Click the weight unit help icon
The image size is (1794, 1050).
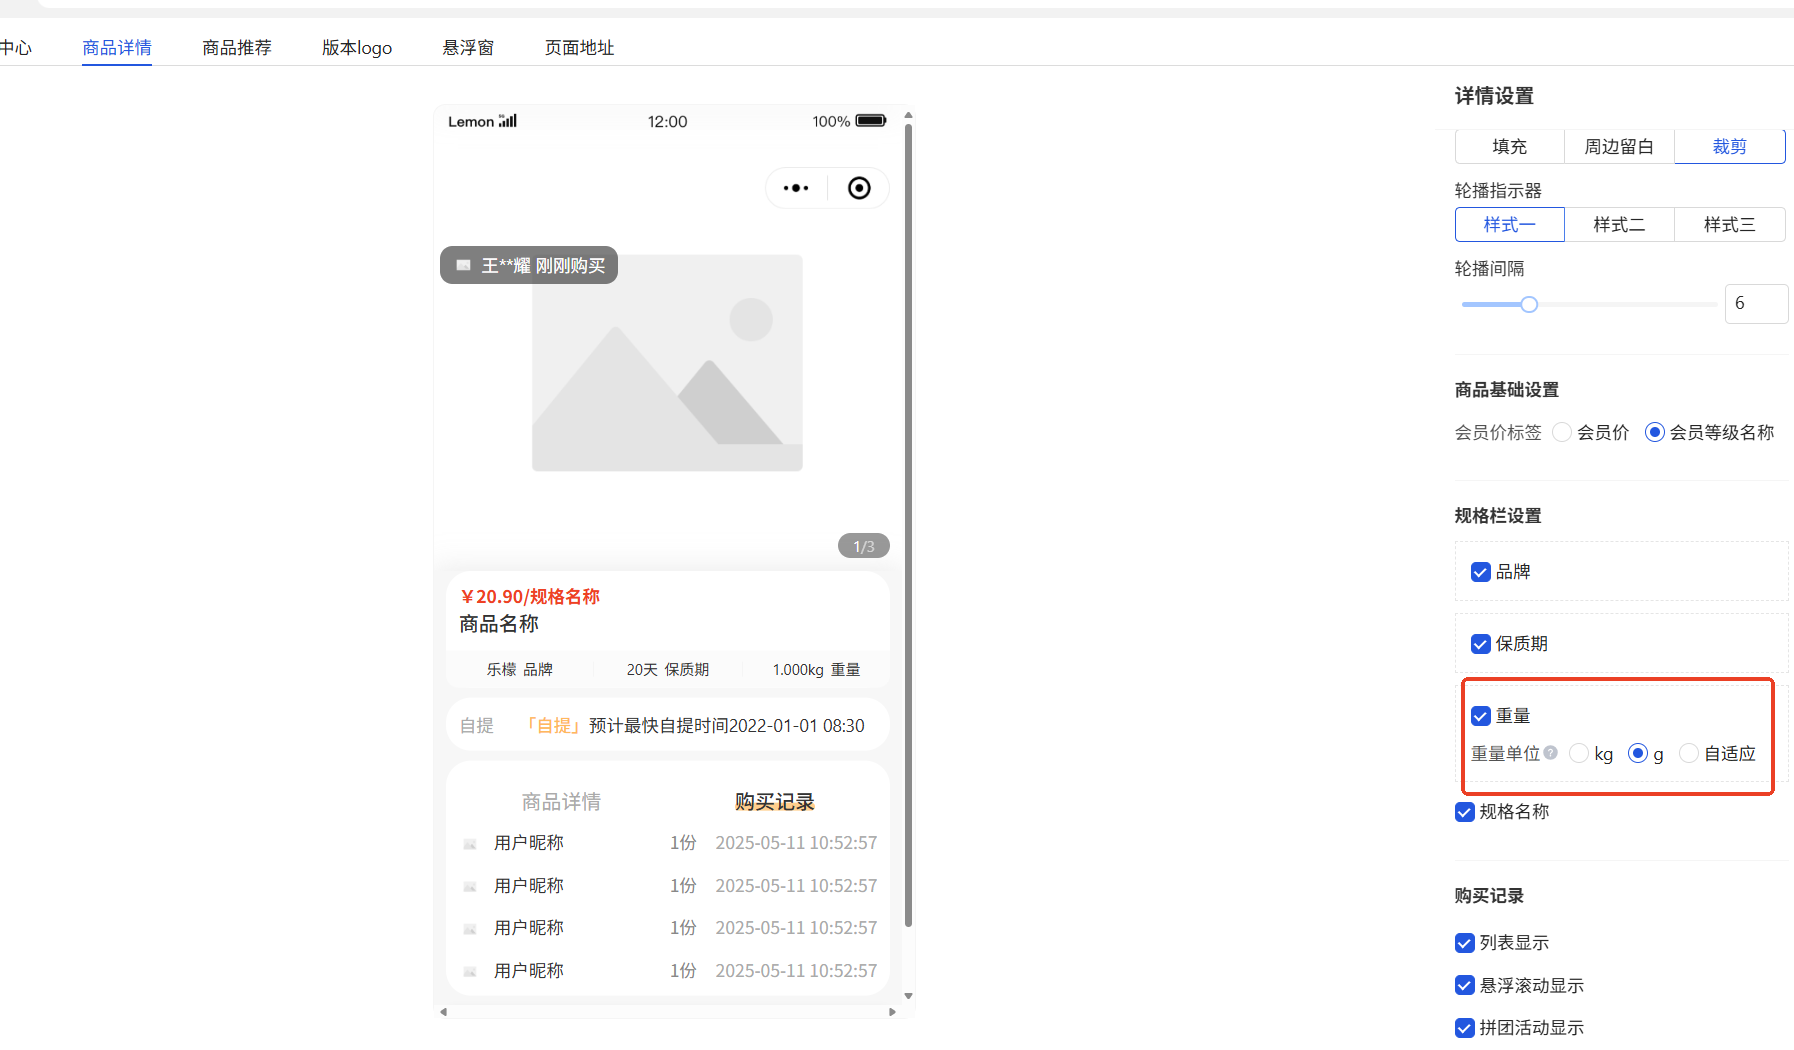point(1550,753)
